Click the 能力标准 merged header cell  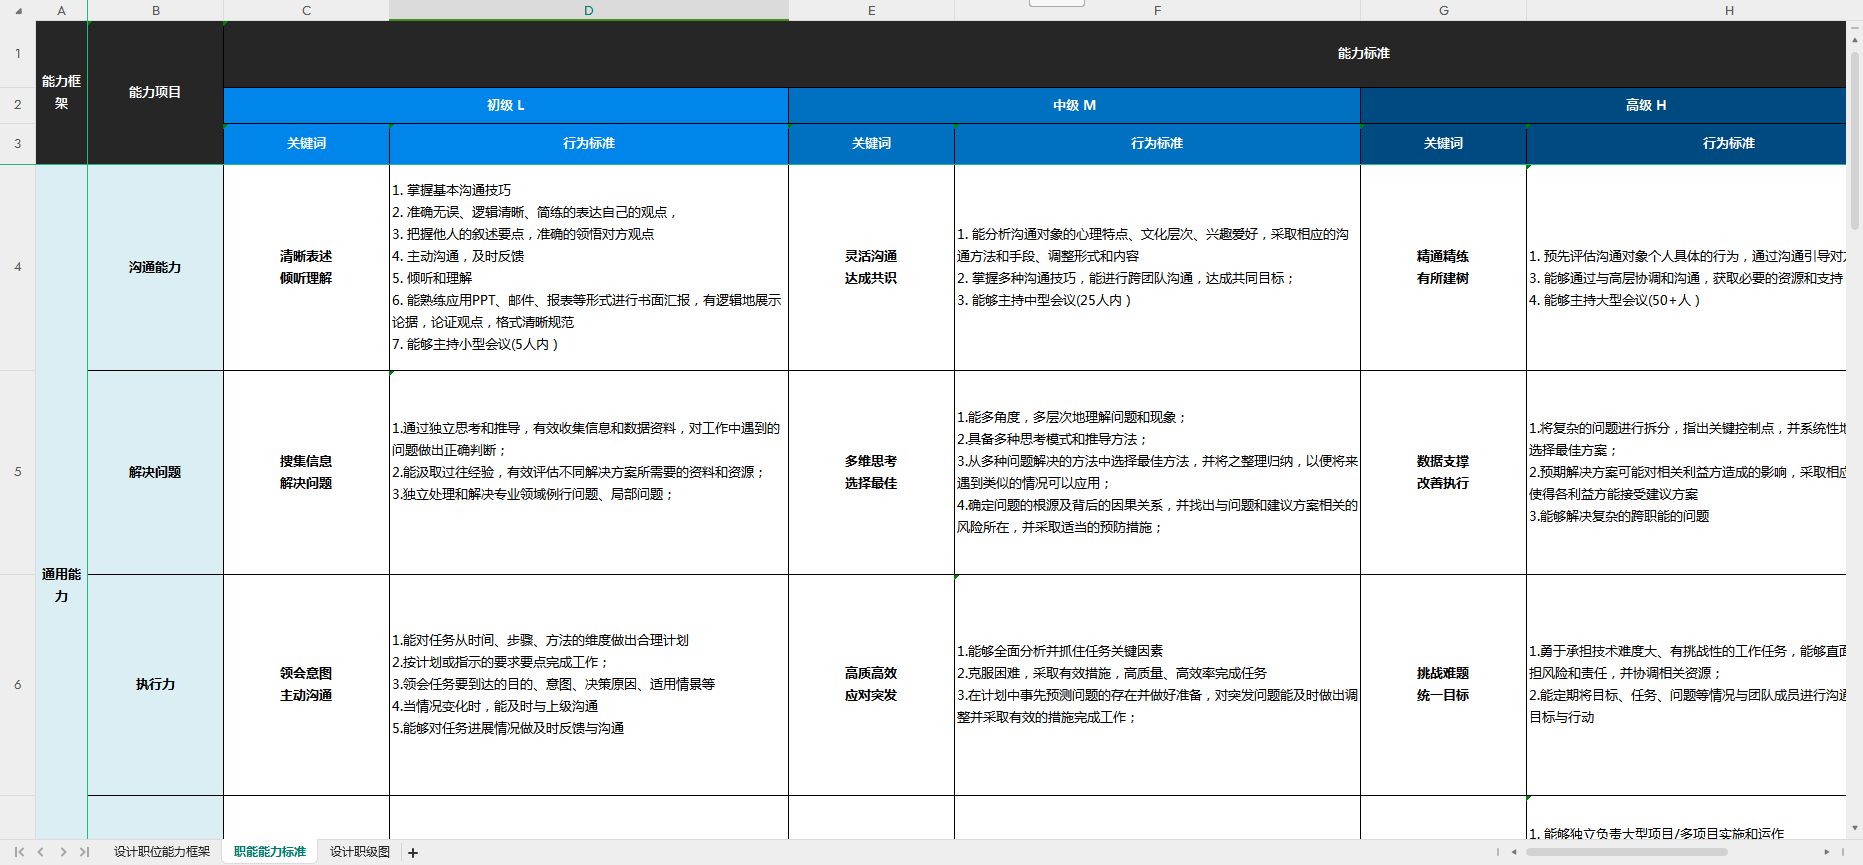(x=1035, y=54)
